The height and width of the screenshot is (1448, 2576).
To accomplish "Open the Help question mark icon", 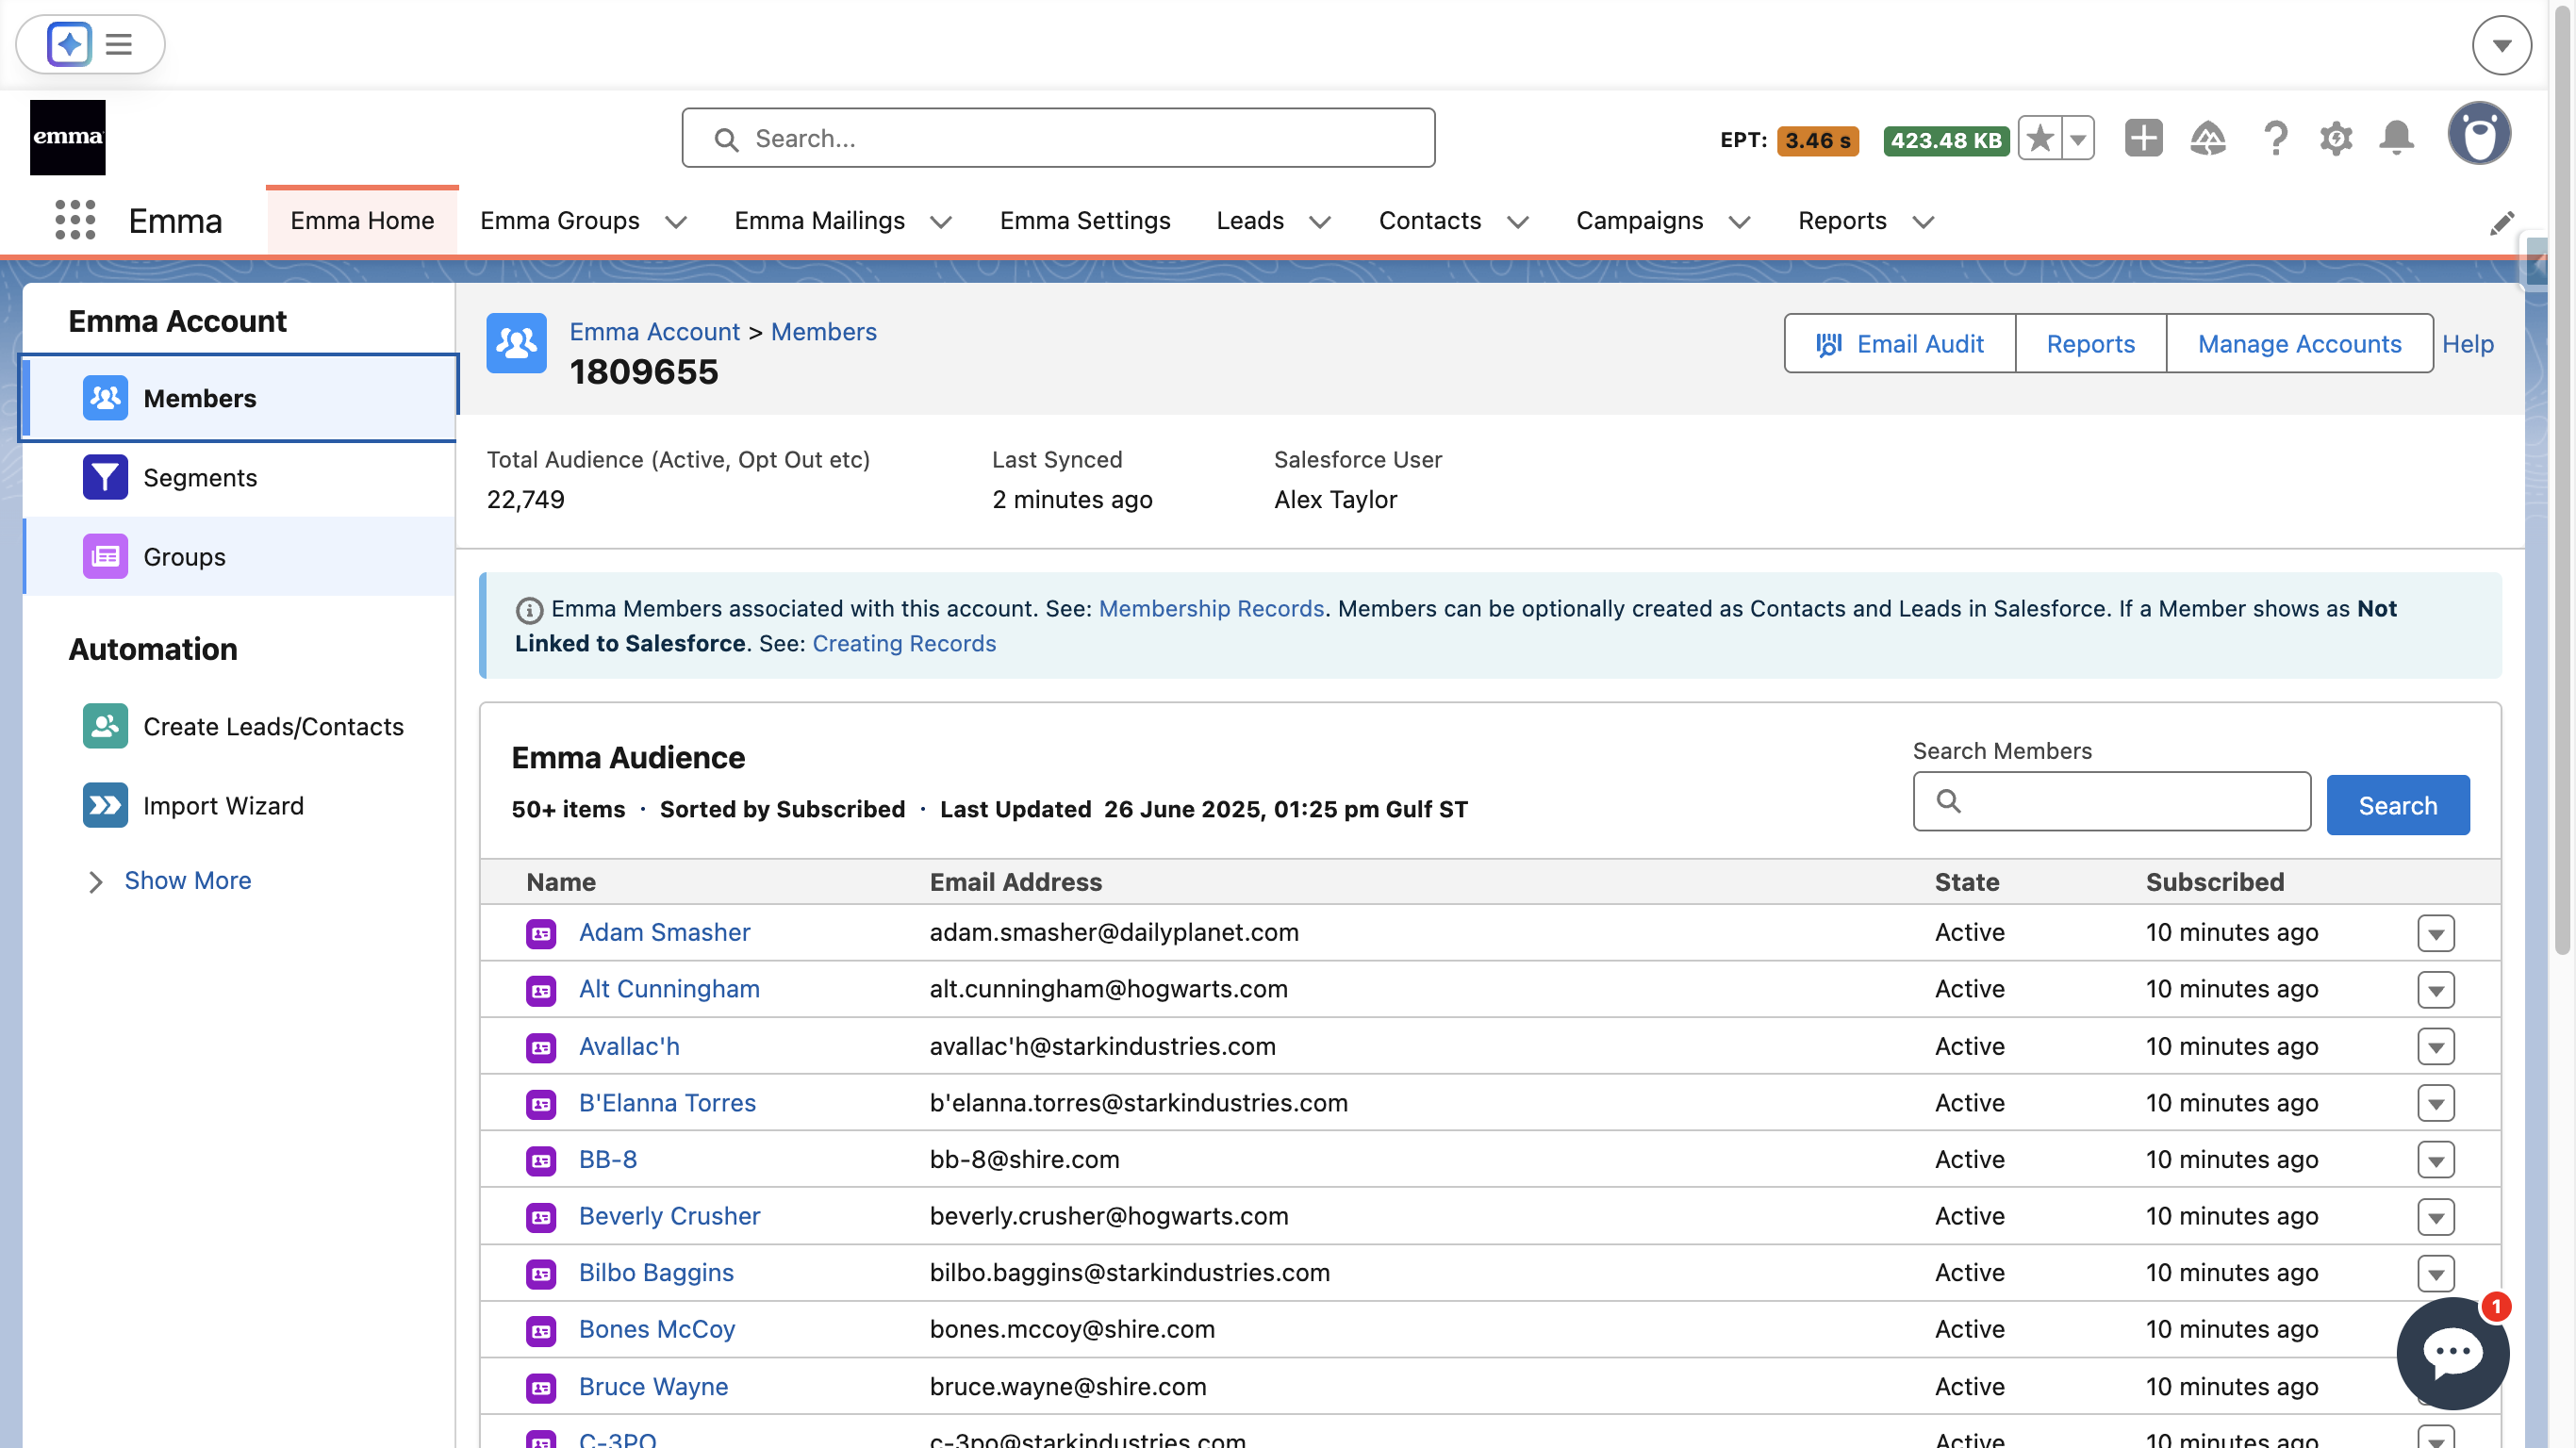I will point(2275,138).
